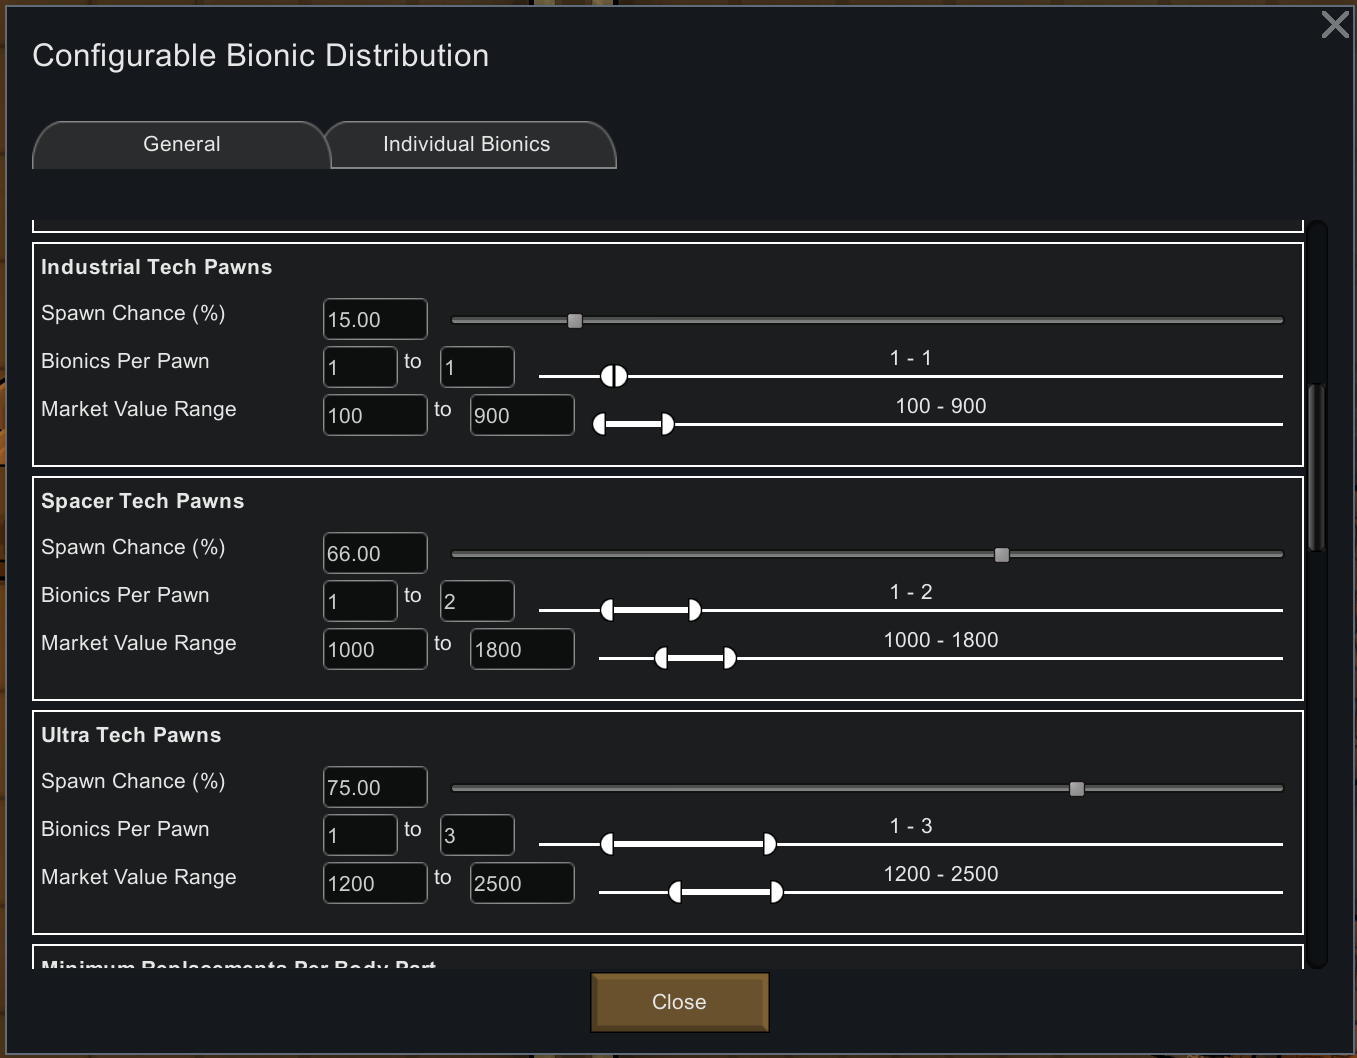Click right handle of Spacer Market Value range
Screen dimensions: 1357x1058
(730, 658)
